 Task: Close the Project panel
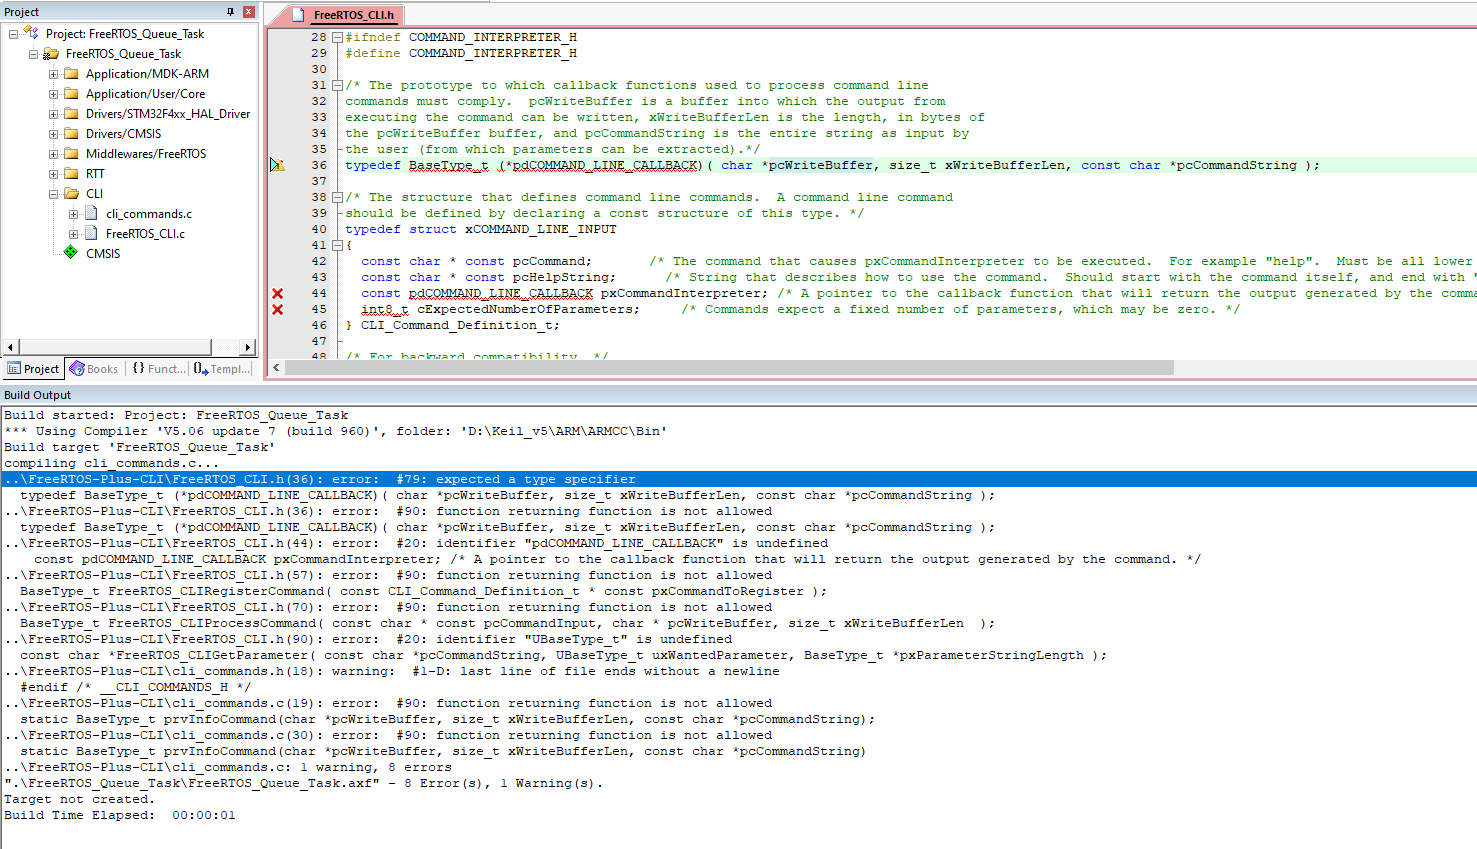click(x=249, y=12)
